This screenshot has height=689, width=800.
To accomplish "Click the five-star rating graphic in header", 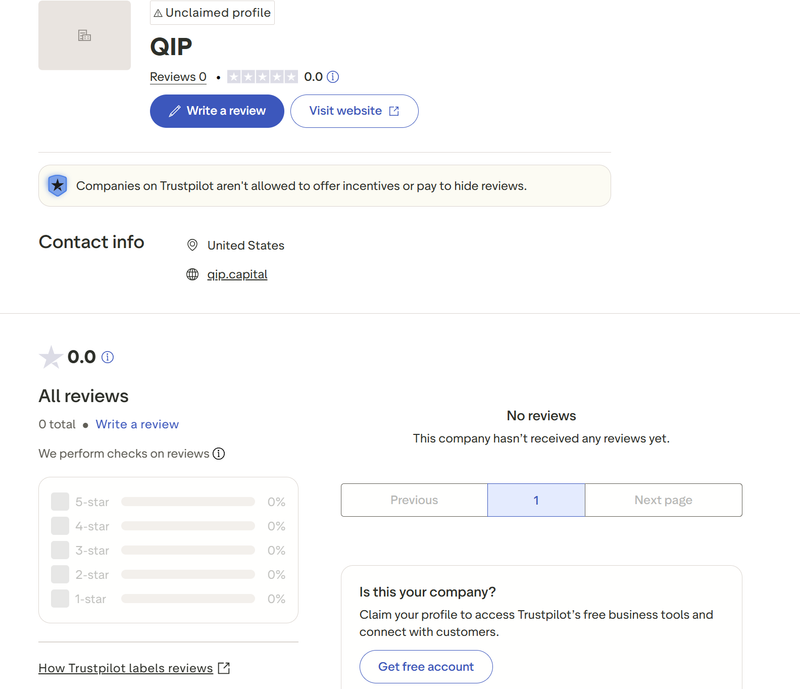I will [x=262, y=77].
